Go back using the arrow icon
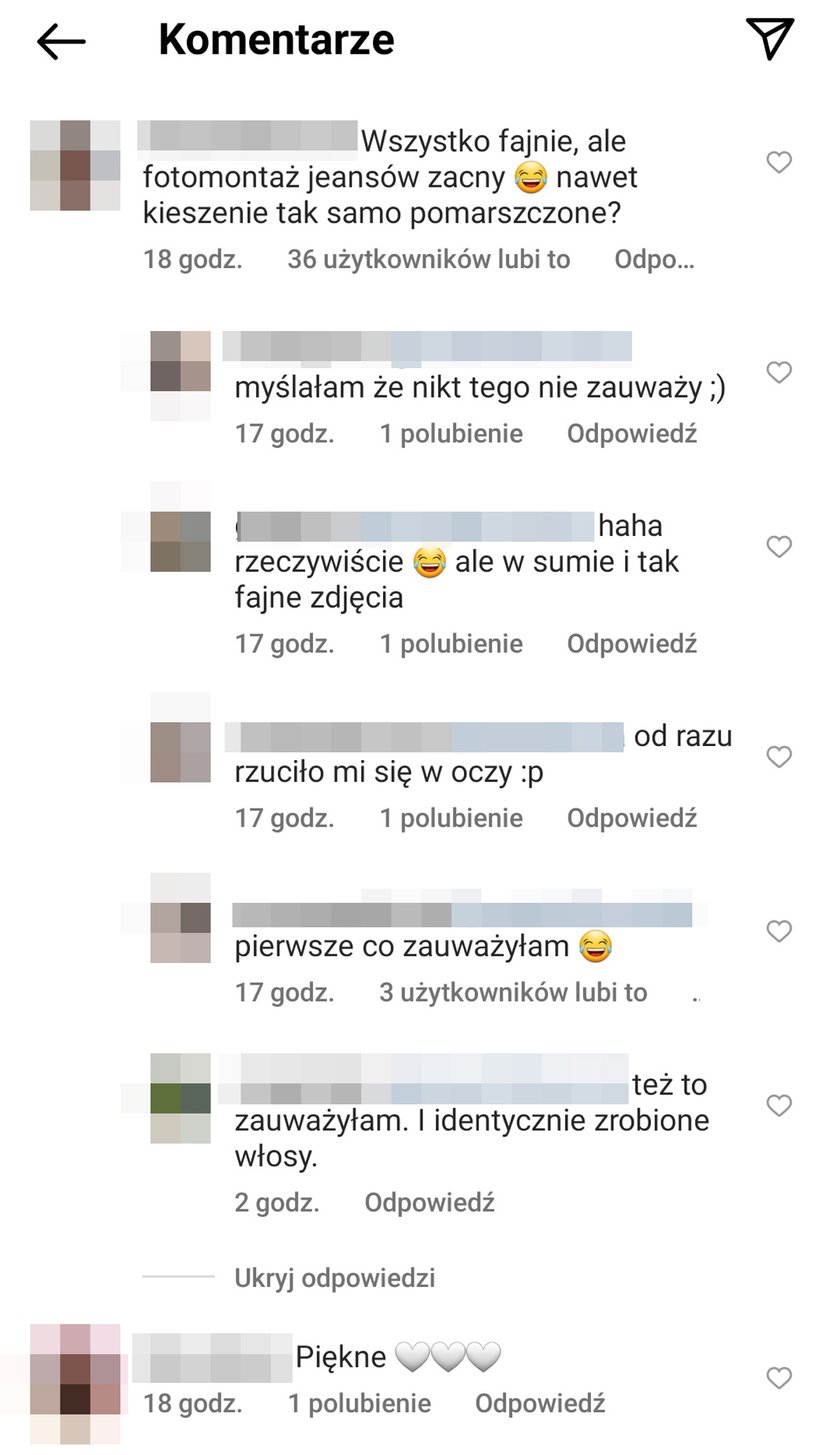This screenshot has width=840, height=1455. pyautogui.click(x=61, y=41)
